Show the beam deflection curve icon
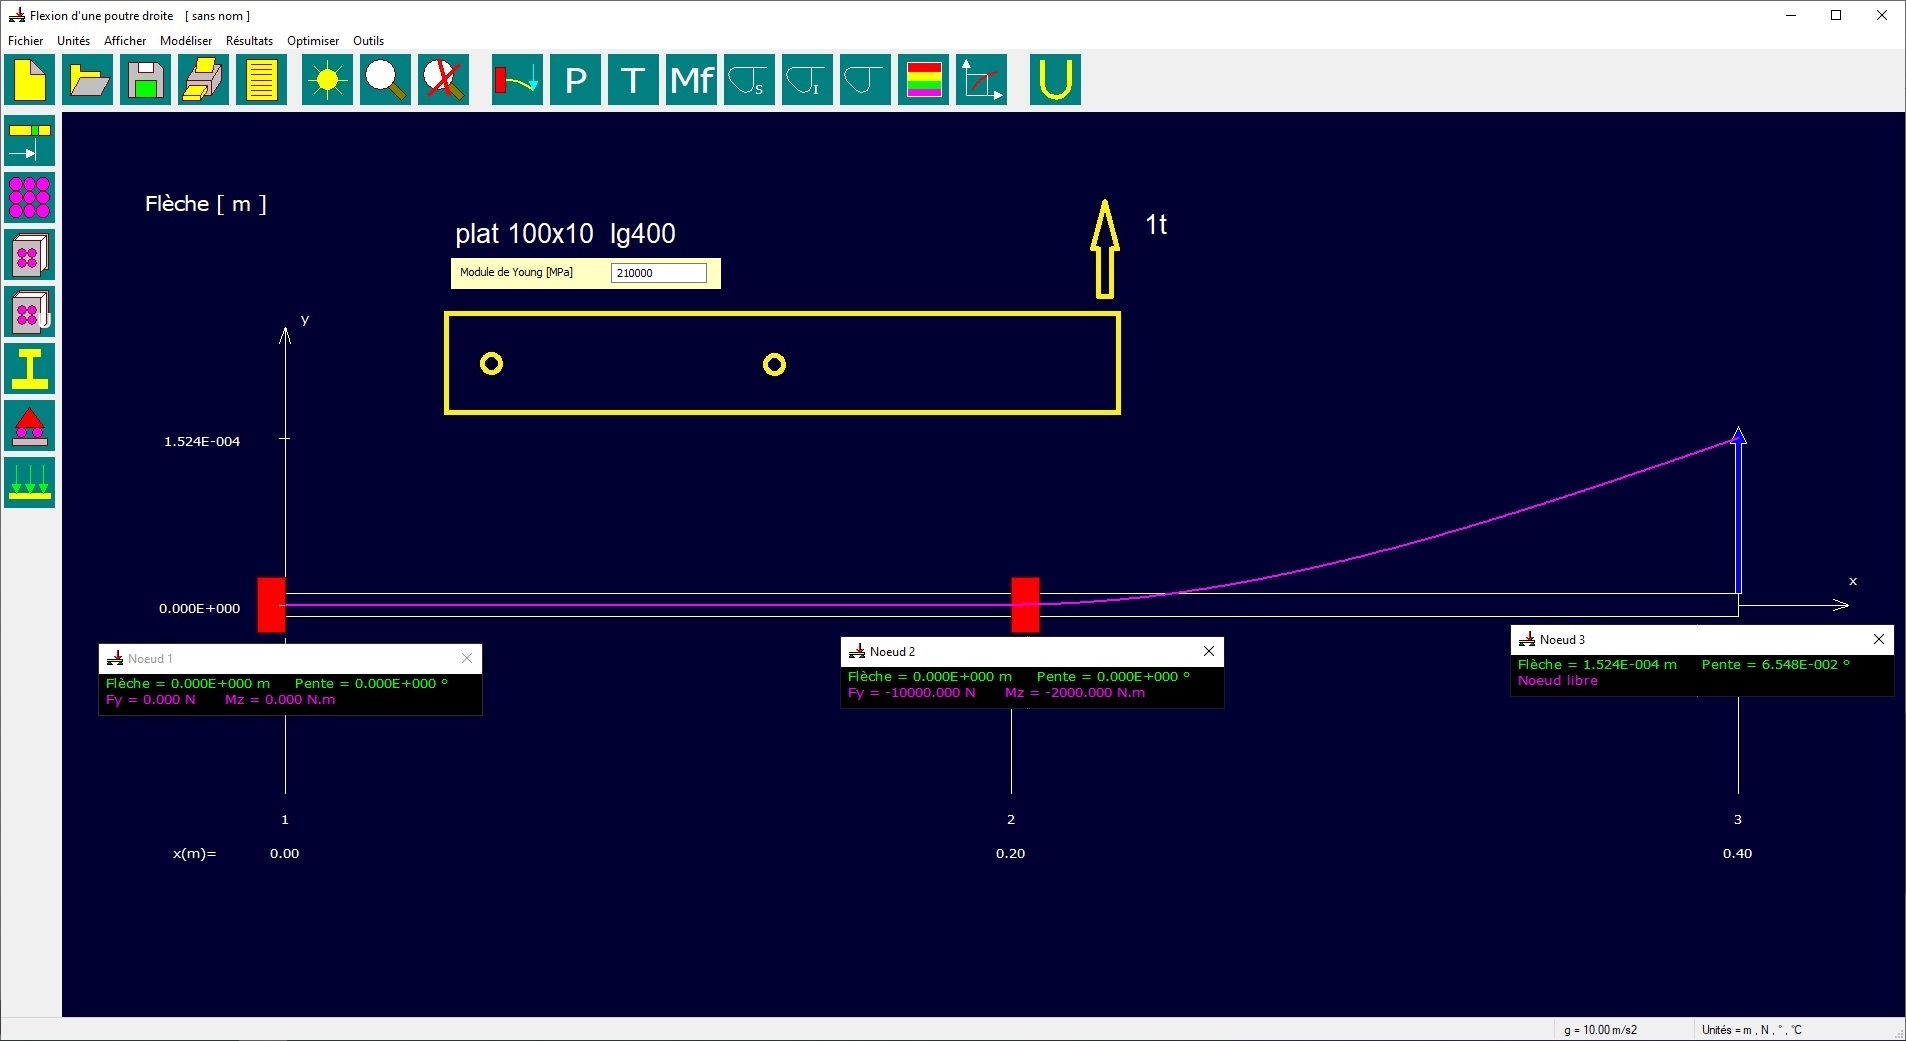Image resolution: width=1906 pixels, height=1041 pixels. tap(518, 80)
